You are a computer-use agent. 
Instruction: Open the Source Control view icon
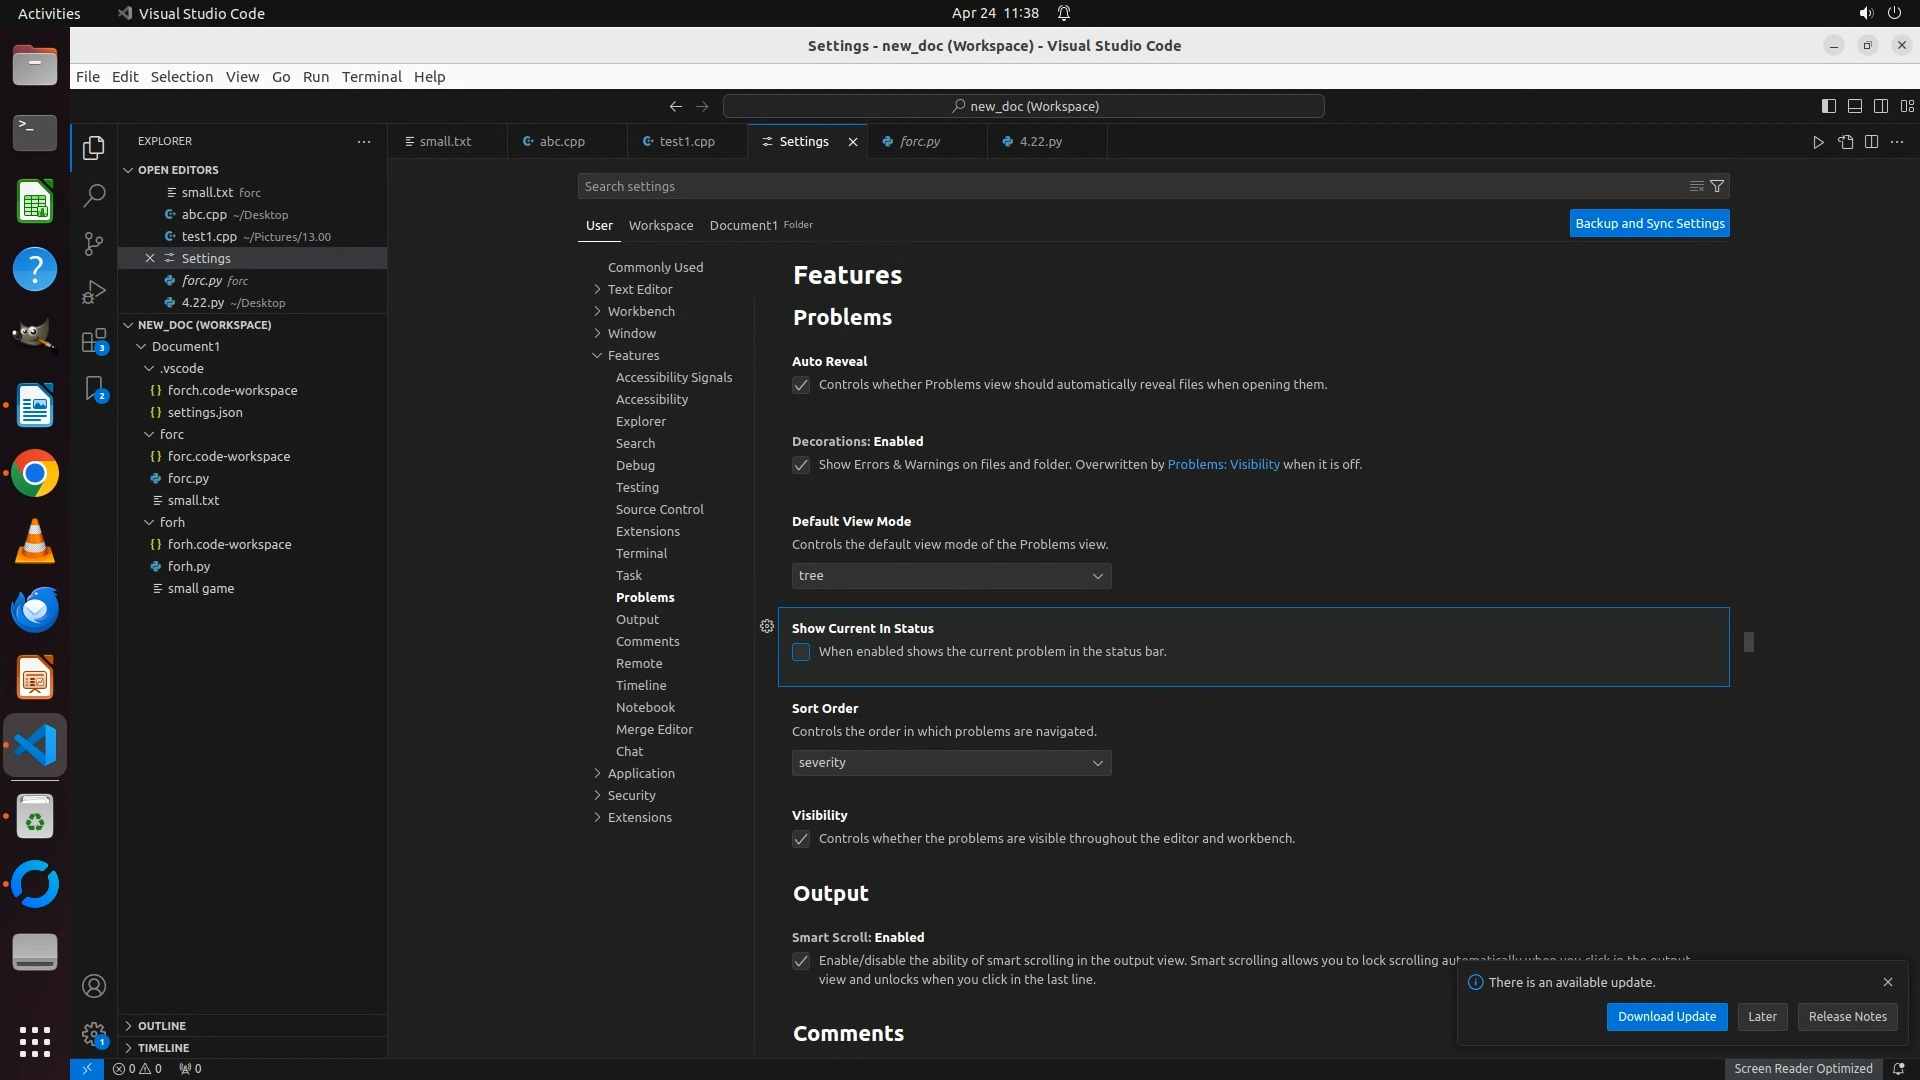click(x=94, y=243)
